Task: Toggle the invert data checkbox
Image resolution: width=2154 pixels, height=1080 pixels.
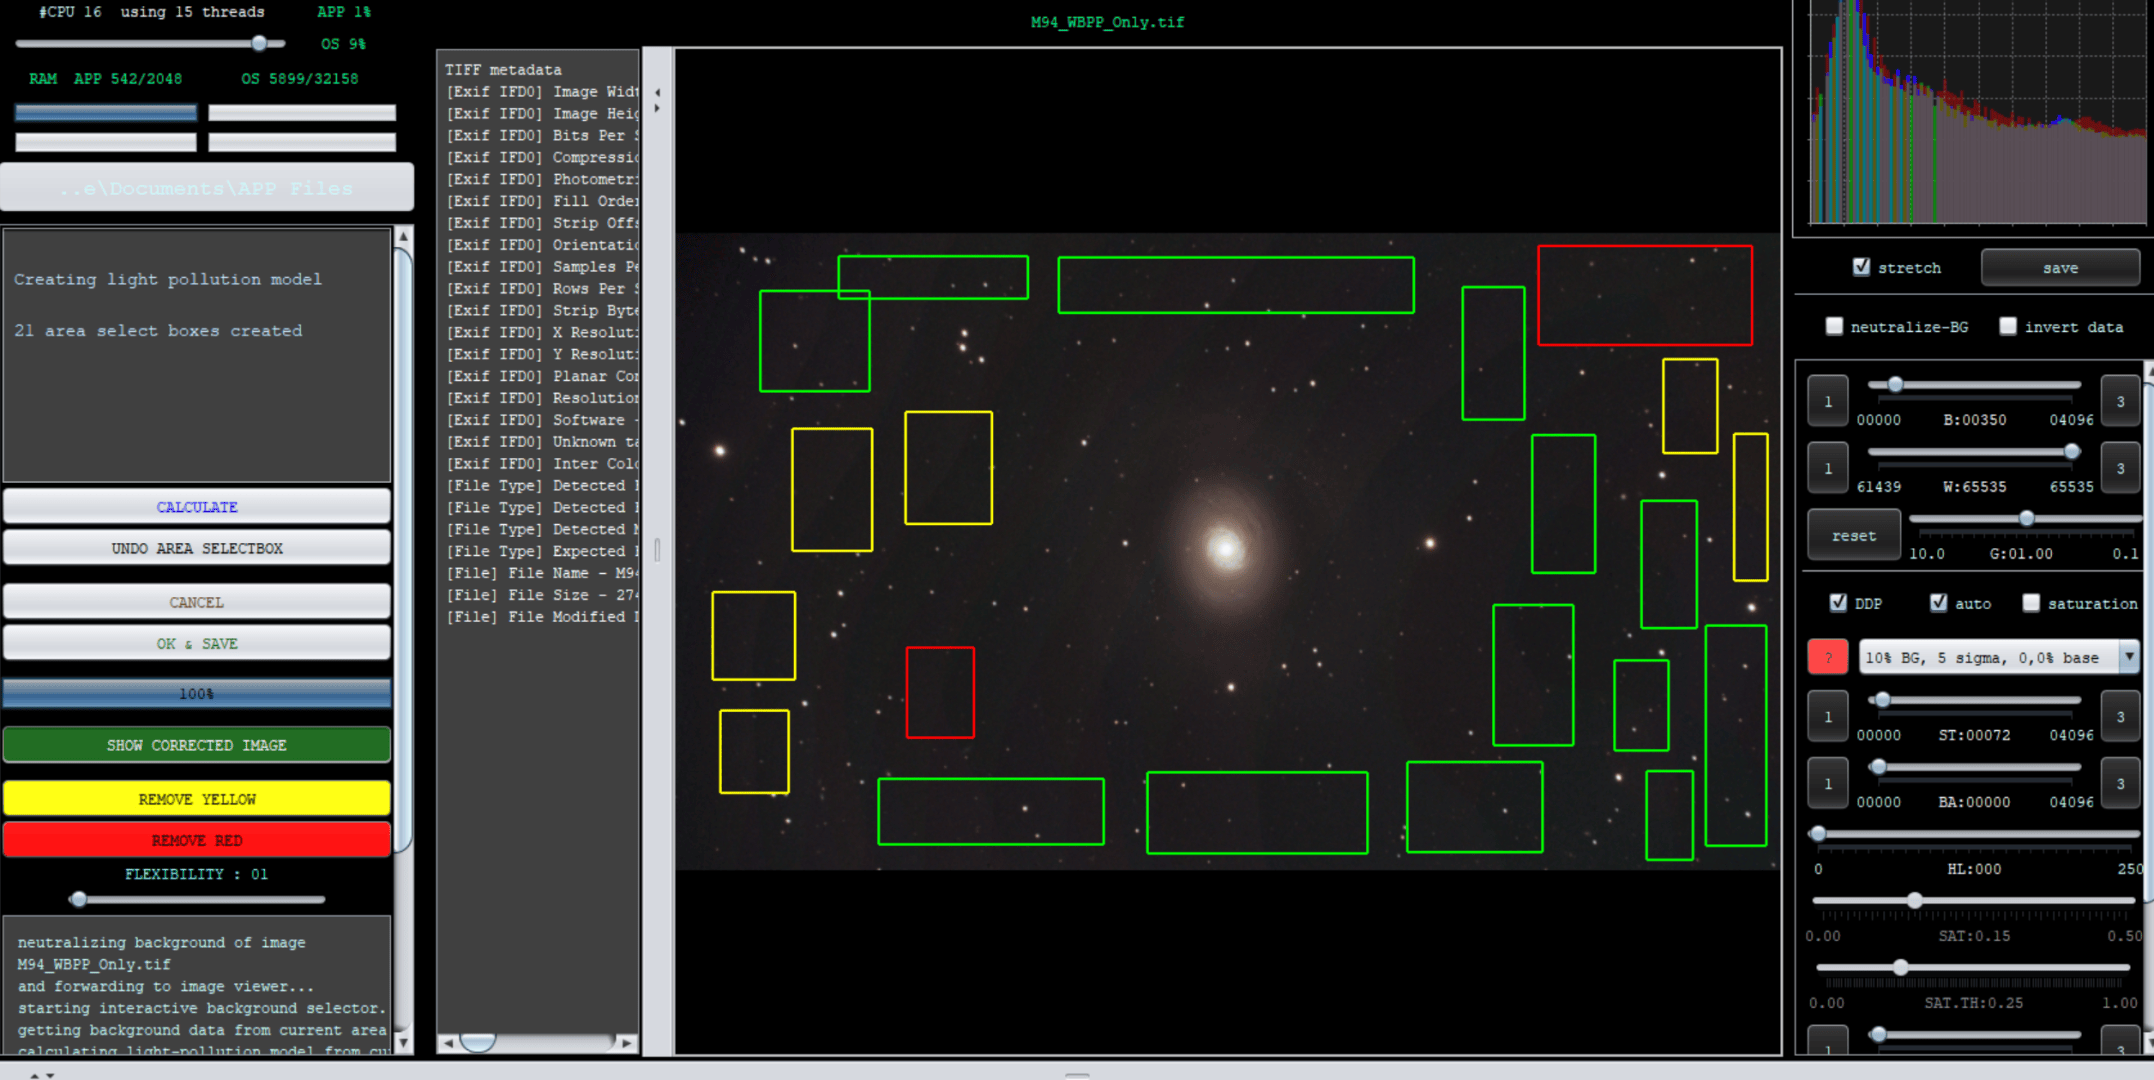Action: [x=2007, y=326]
